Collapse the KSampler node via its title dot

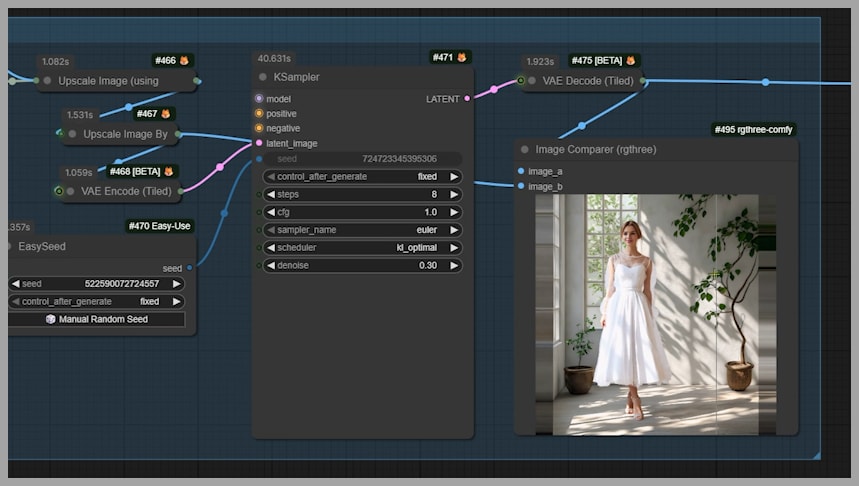263,77
